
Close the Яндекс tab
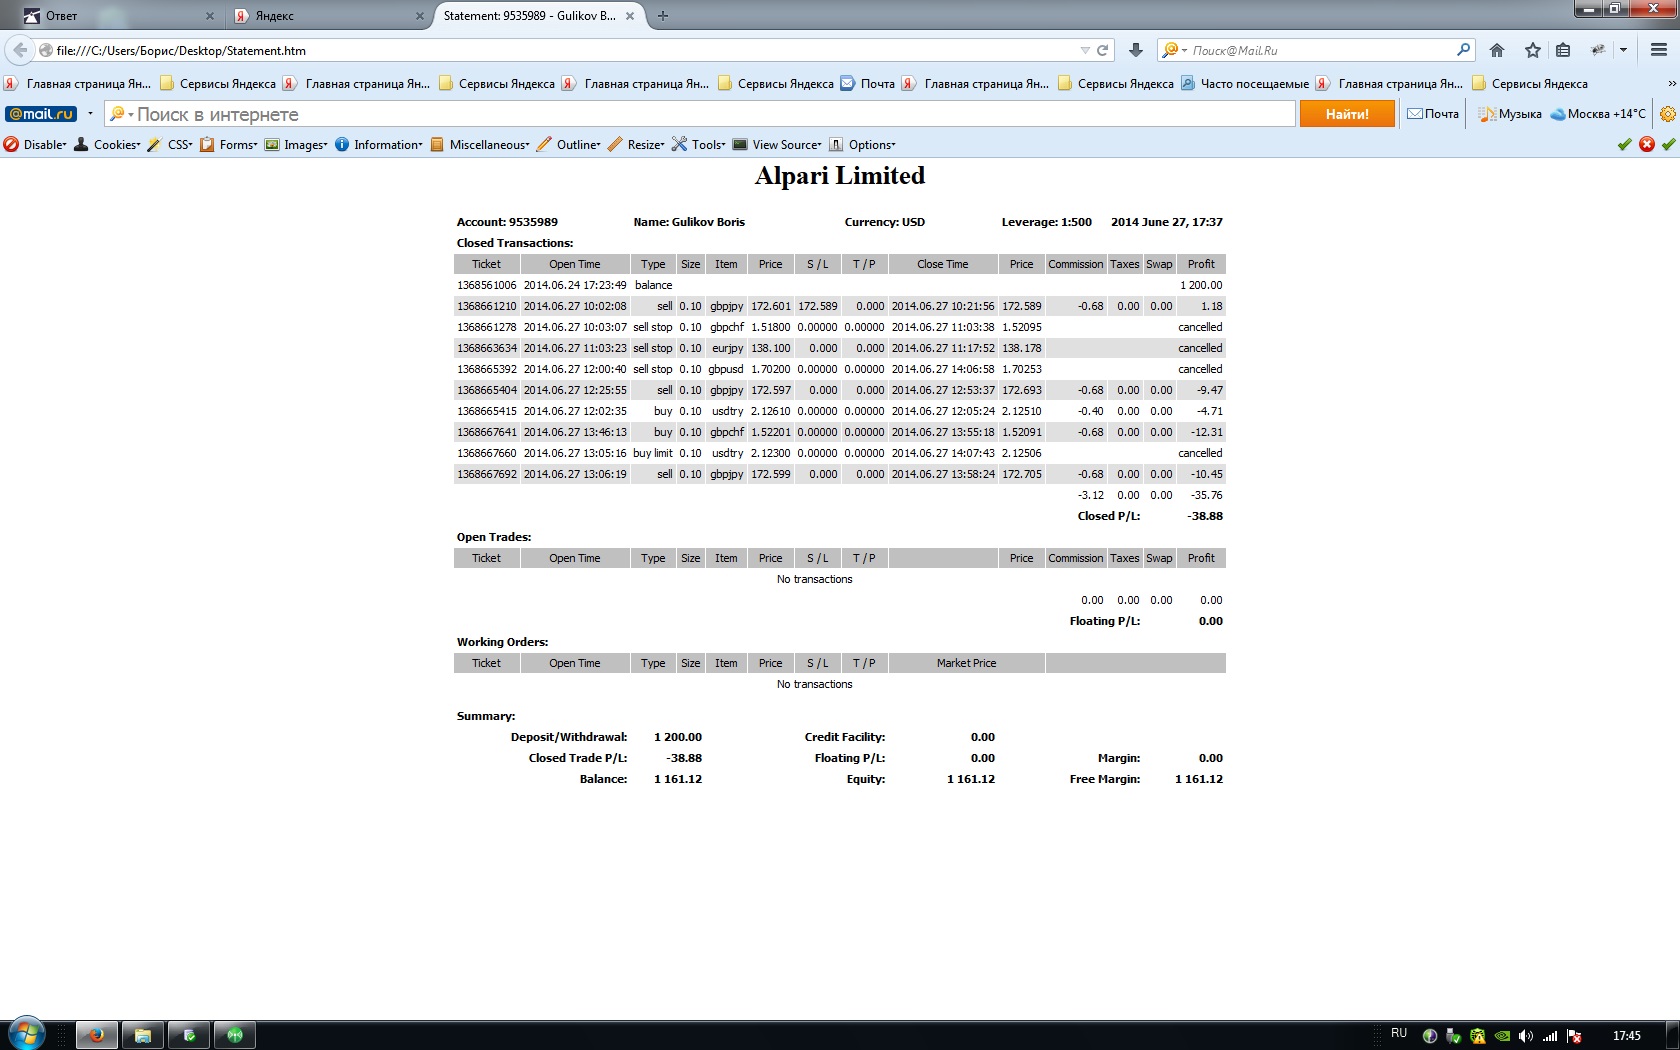tap(420, 16)
